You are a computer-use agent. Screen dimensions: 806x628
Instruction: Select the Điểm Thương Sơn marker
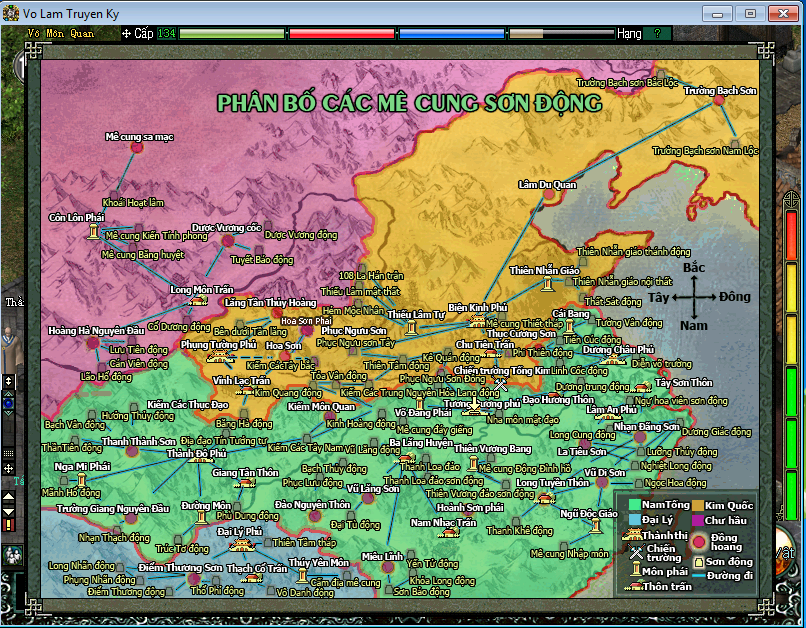point(194,579)
